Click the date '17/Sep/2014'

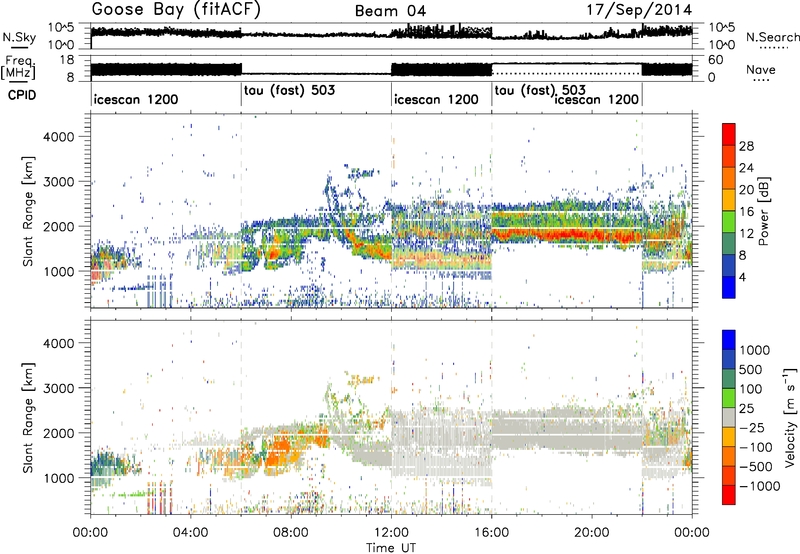click(x=639, y=10)
